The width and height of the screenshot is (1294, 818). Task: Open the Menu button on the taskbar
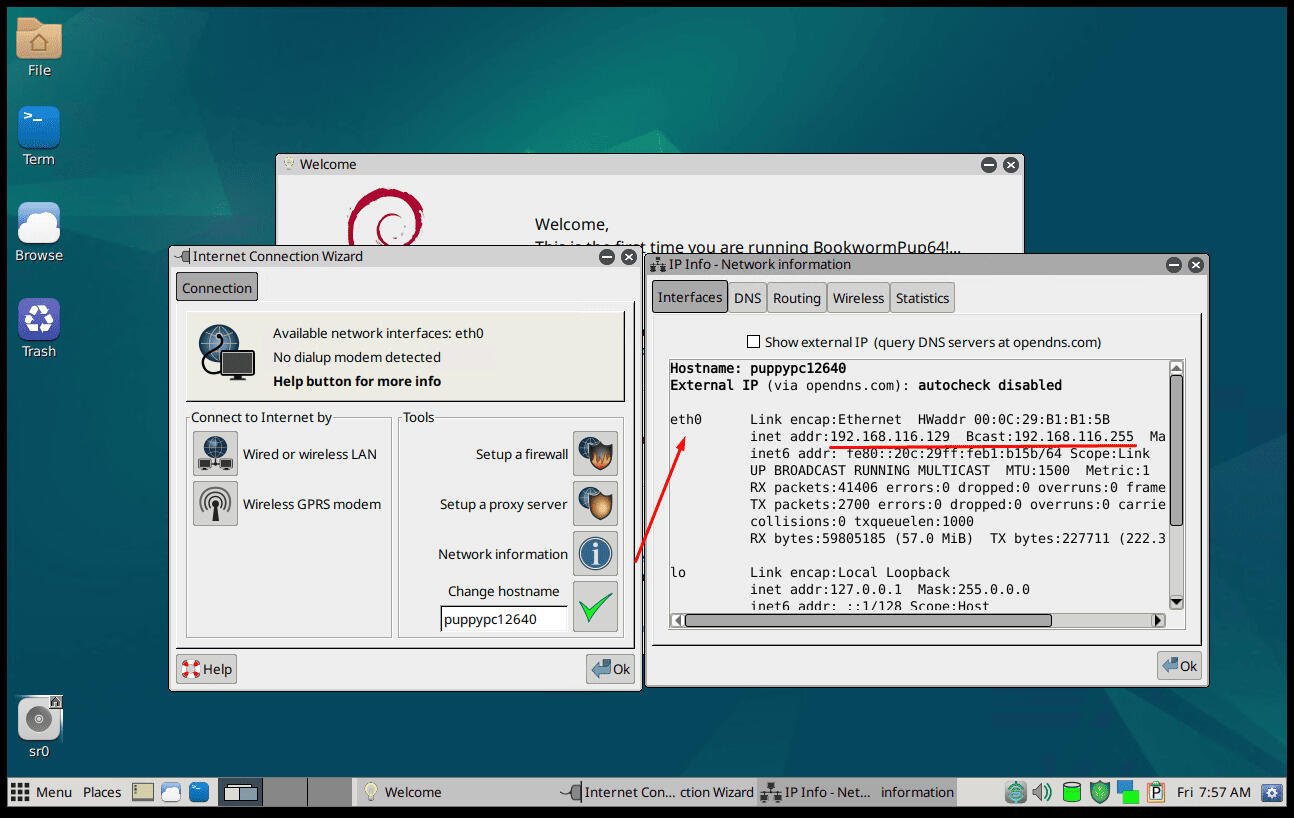pyautogui.click(x=41, y=792)
